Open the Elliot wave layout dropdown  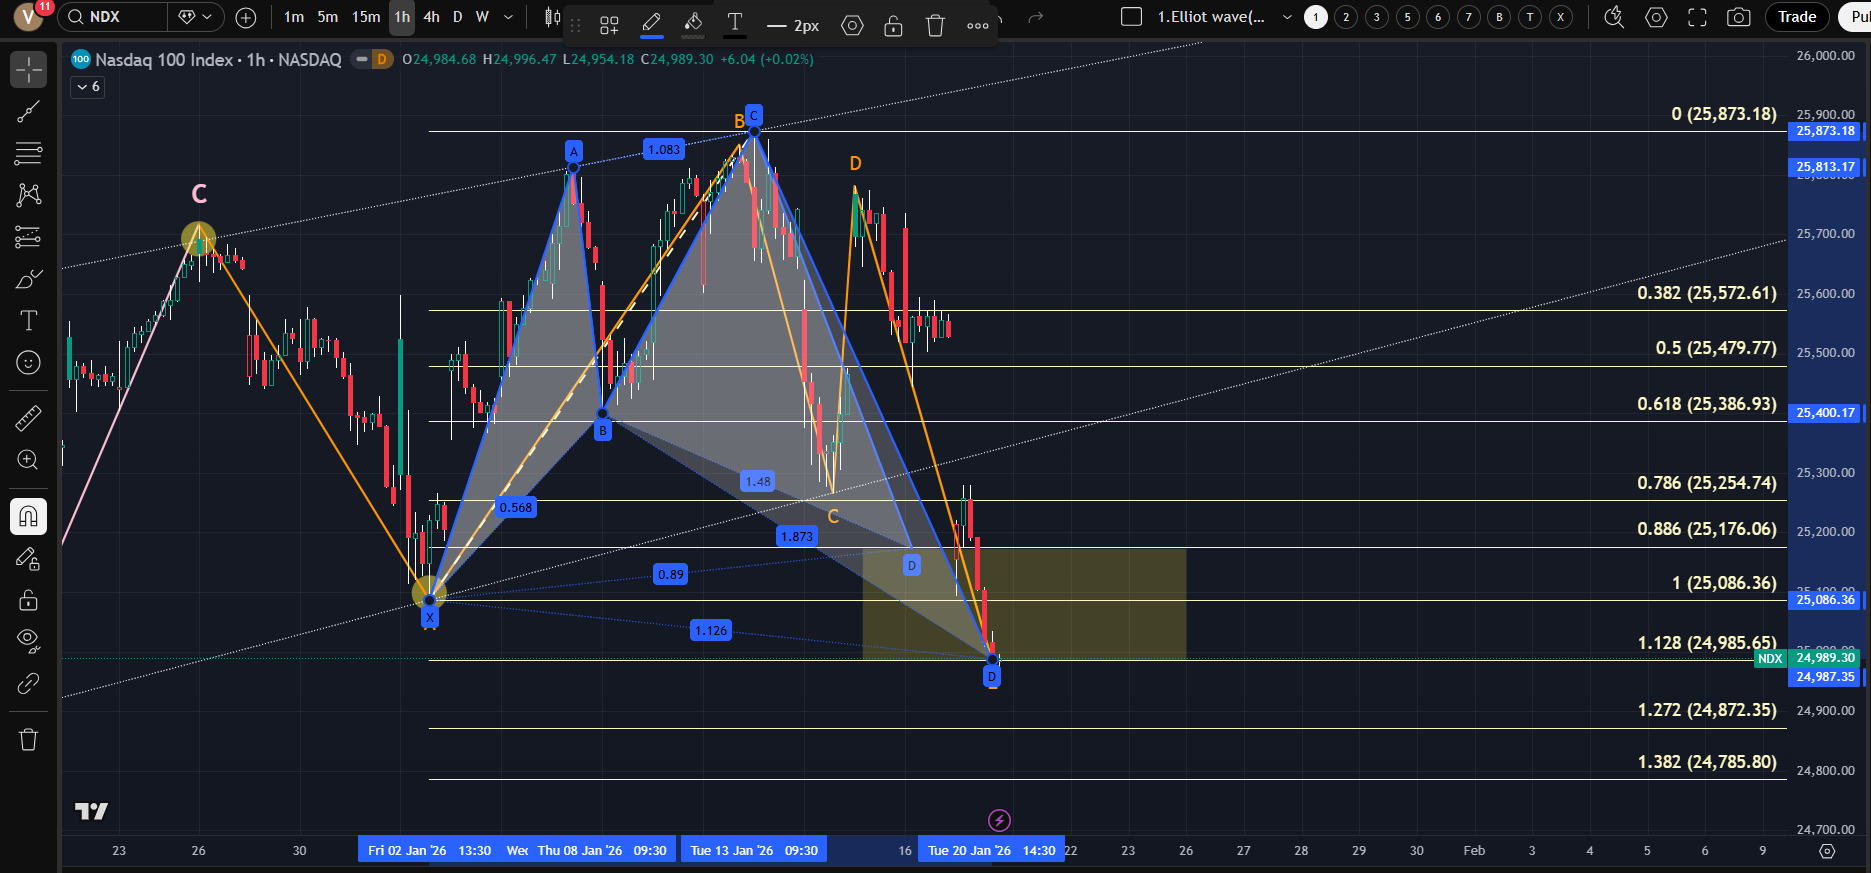pos(1287,17)
